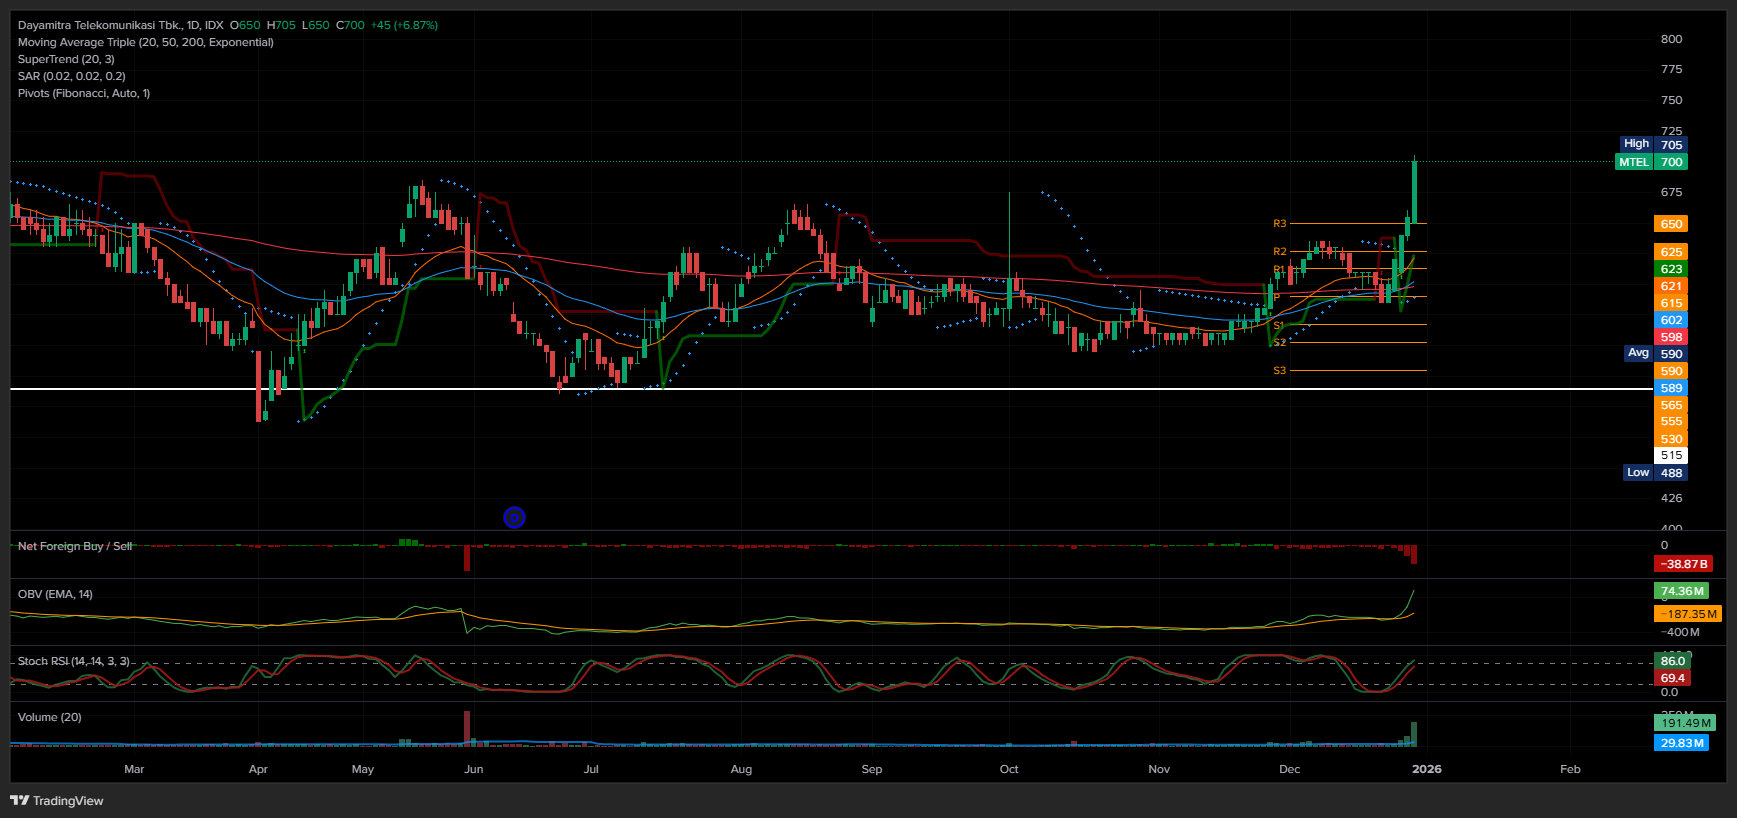This screenshot has width=1737, height=818.
Task: Open the OBV (EMA, 14) legend
Action: tap(55, 594)
